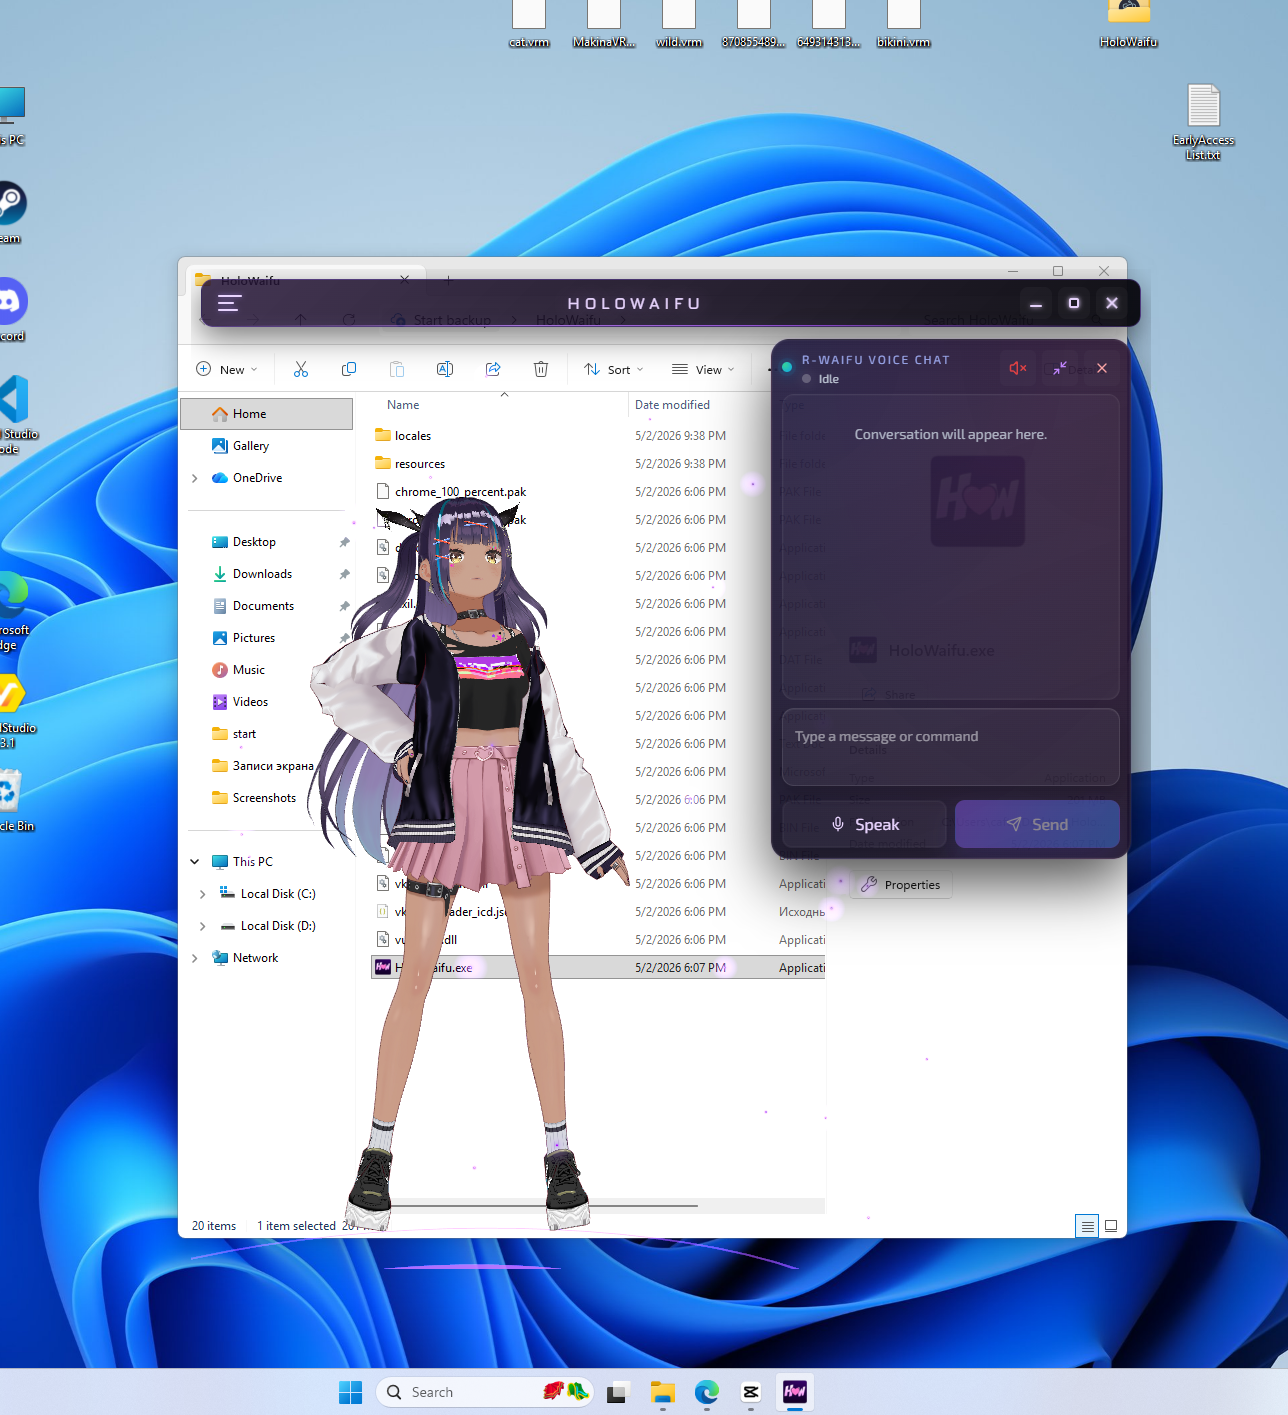This screenshot has width=1288, height=1415.
Task: Select Local Disk (C:) in navigation pane
Action: pos(277,894)
